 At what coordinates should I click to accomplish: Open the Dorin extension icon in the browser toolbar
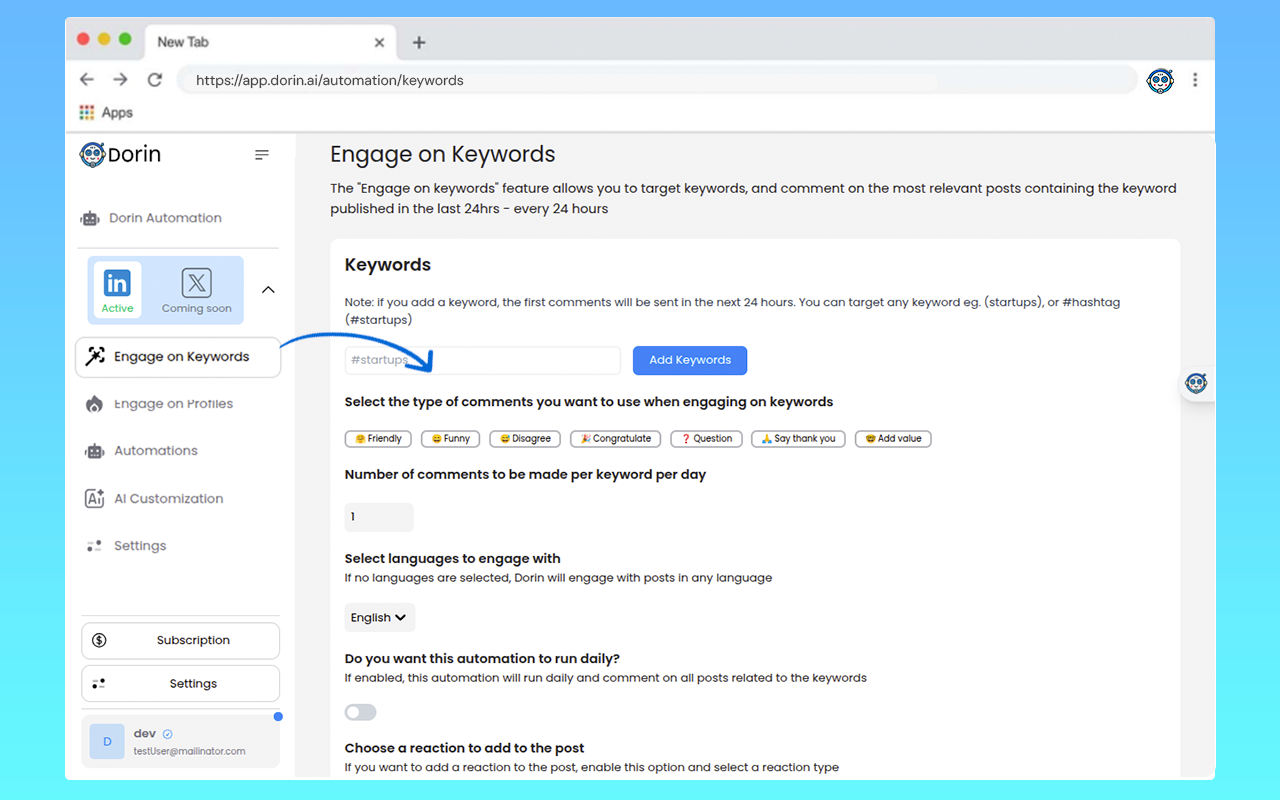pos(1160,80)
